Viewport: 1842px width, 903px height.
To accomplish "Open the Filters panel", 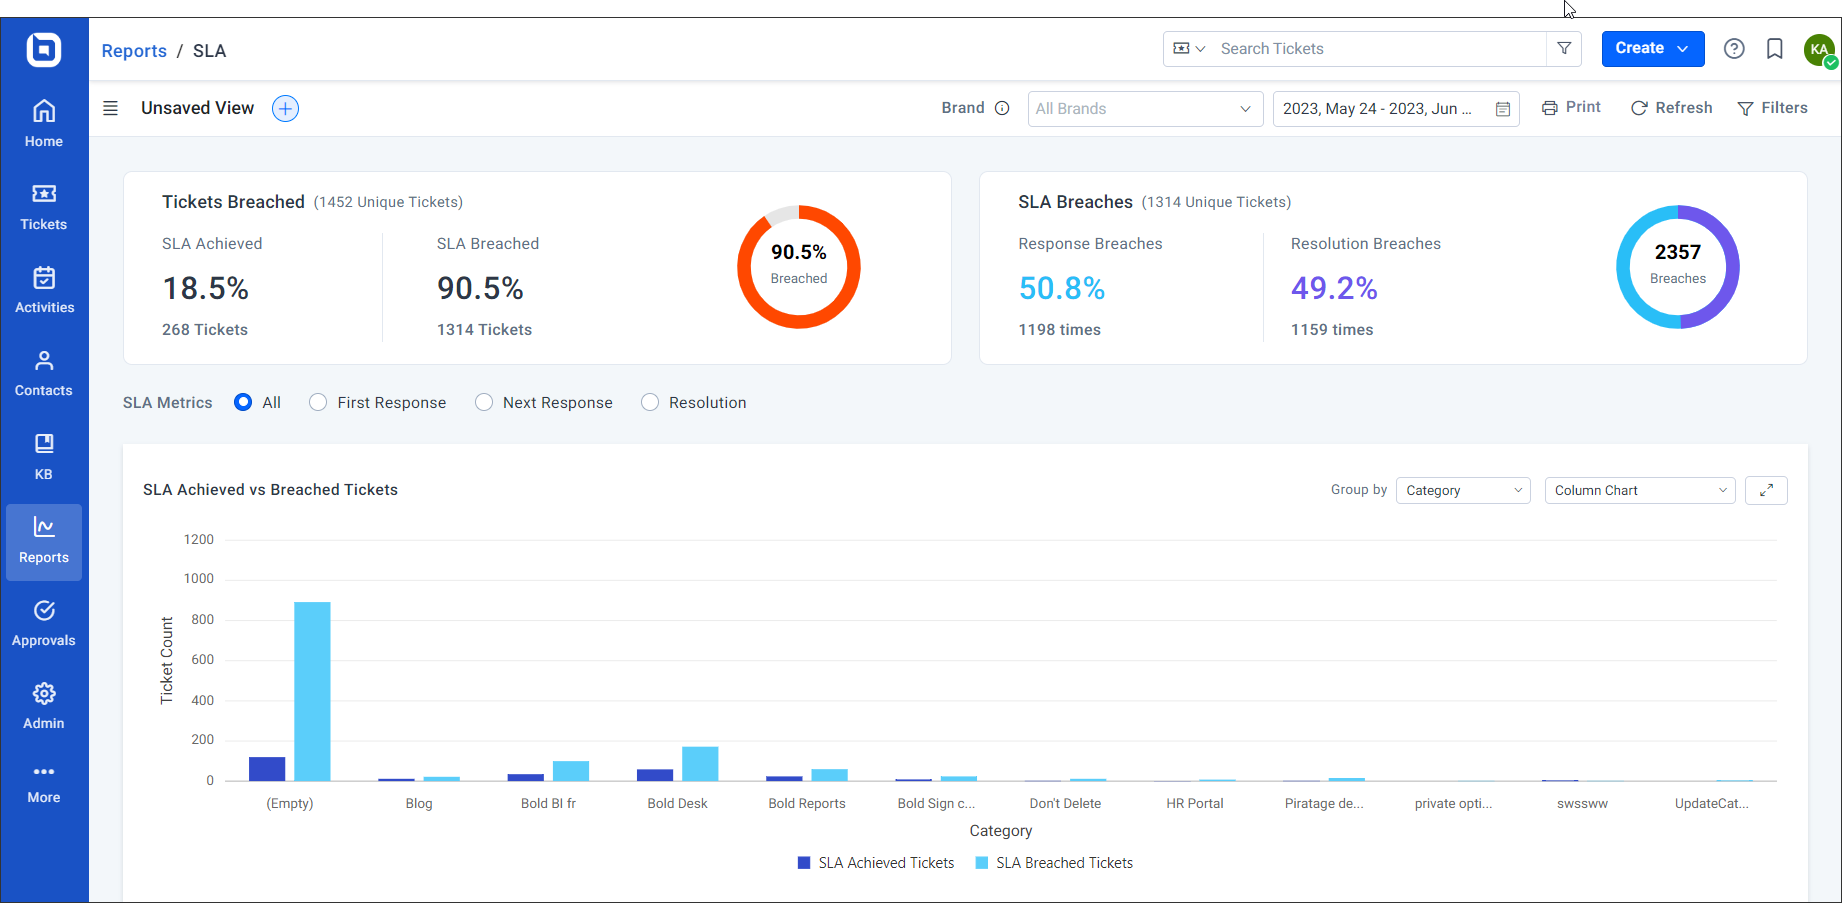I will (x=1772, y=107).
